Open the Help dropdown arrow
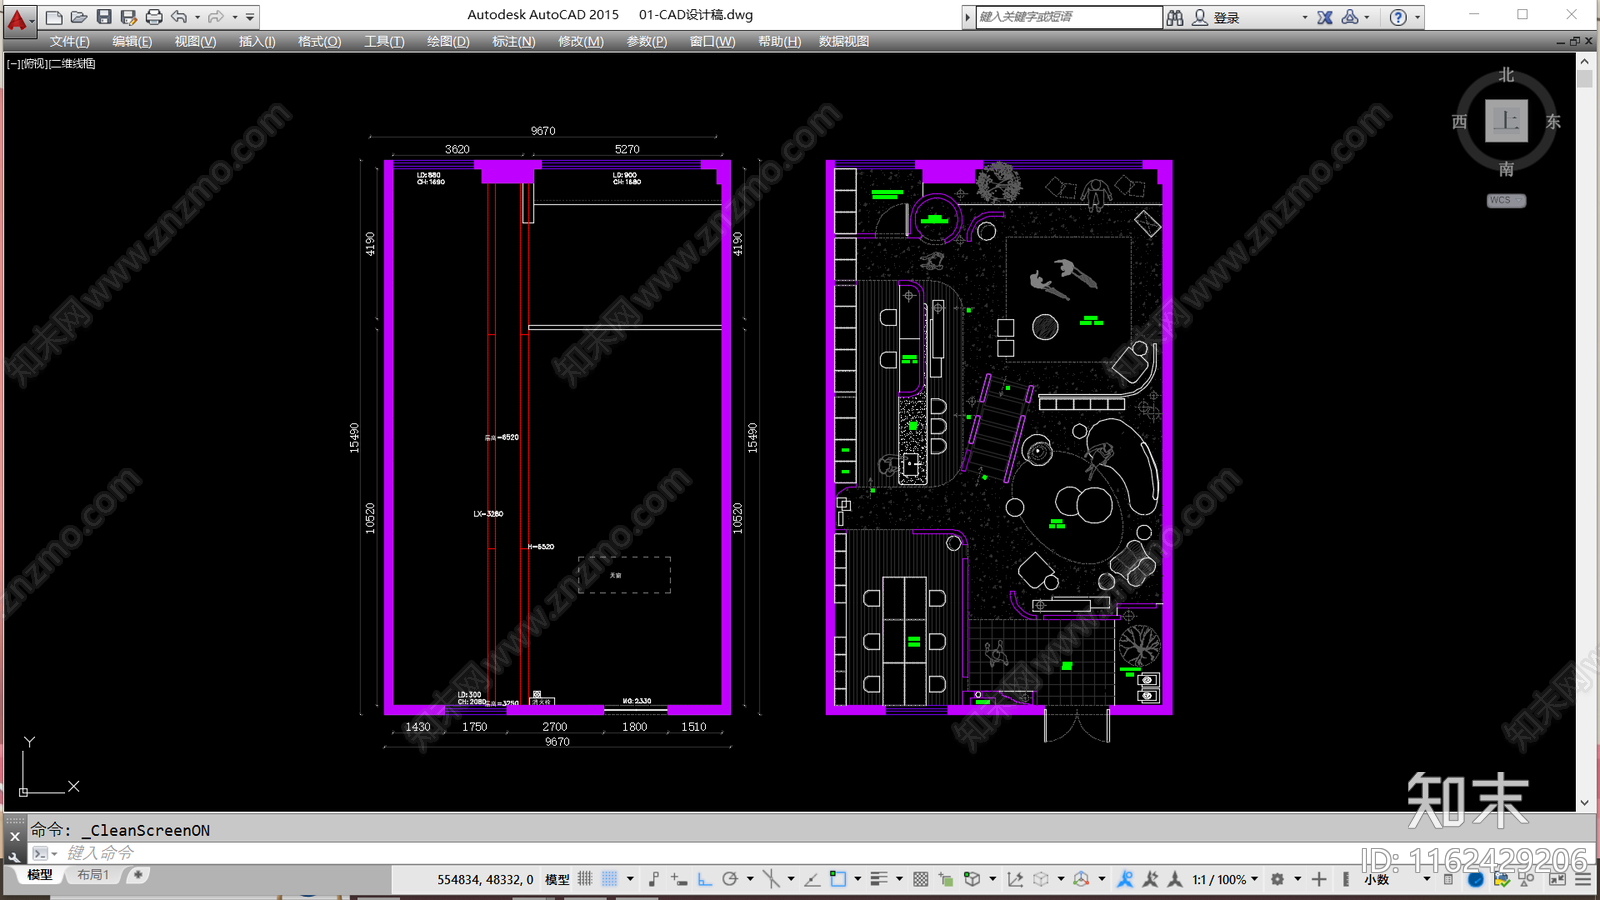 1417,17
